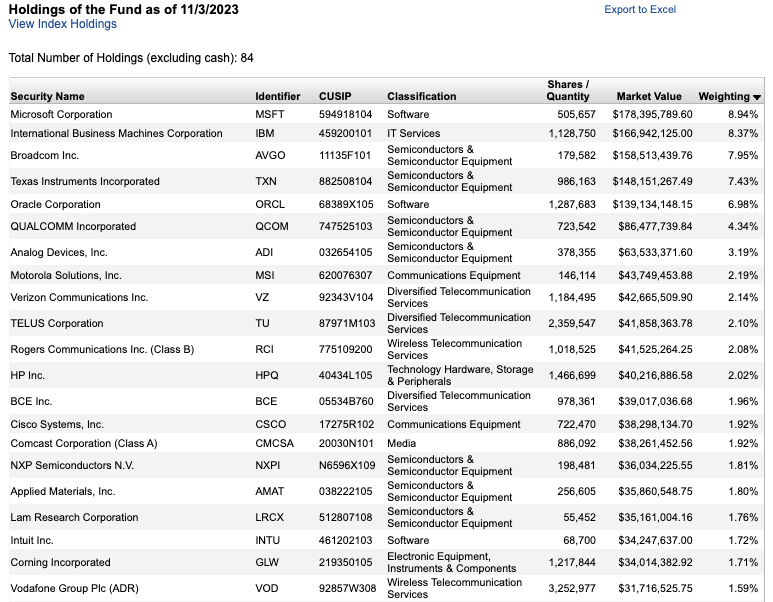Click IT Services classification cell
Viewport: 773px width, 602px height.
pyautogui.click(x=414, y=134)
